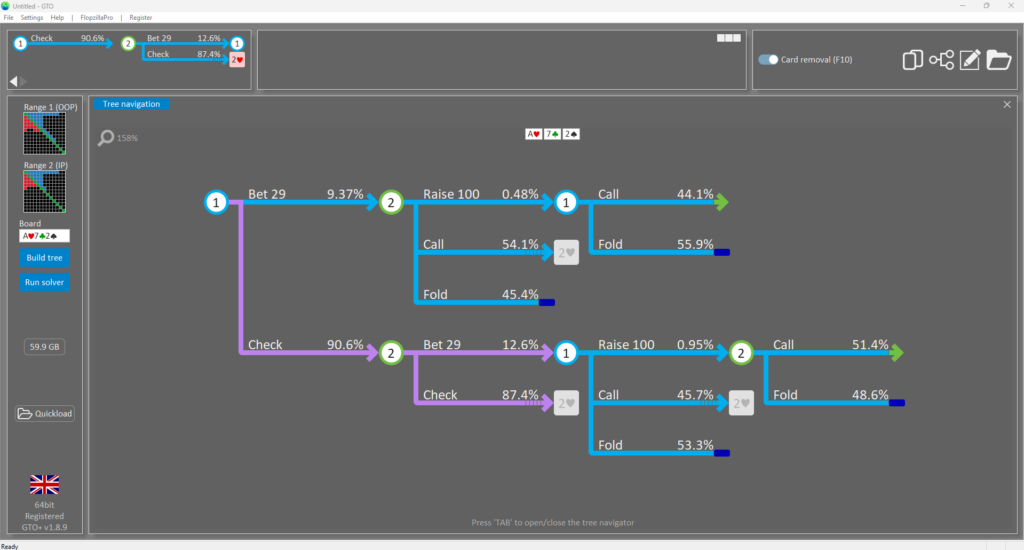Close the Tree navigation panel
The width and height of the screenshot is (1024, 550).
(1007, 105)
